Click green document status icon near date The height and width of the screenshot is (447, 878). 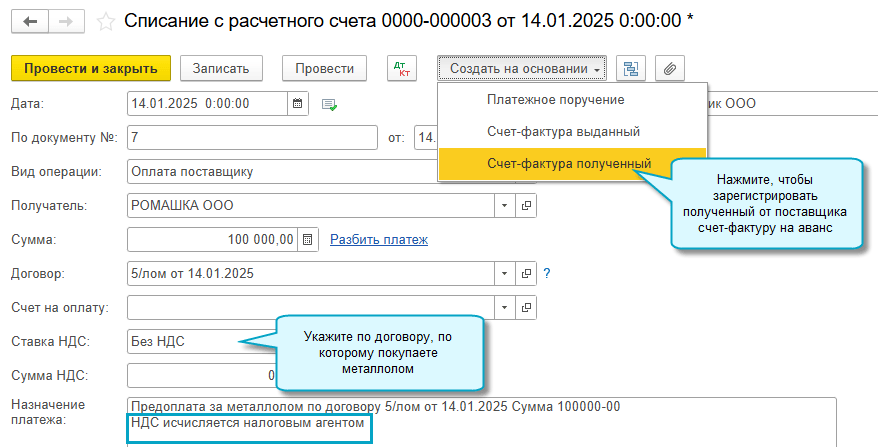pyautogui.click(x=329, y=103)
